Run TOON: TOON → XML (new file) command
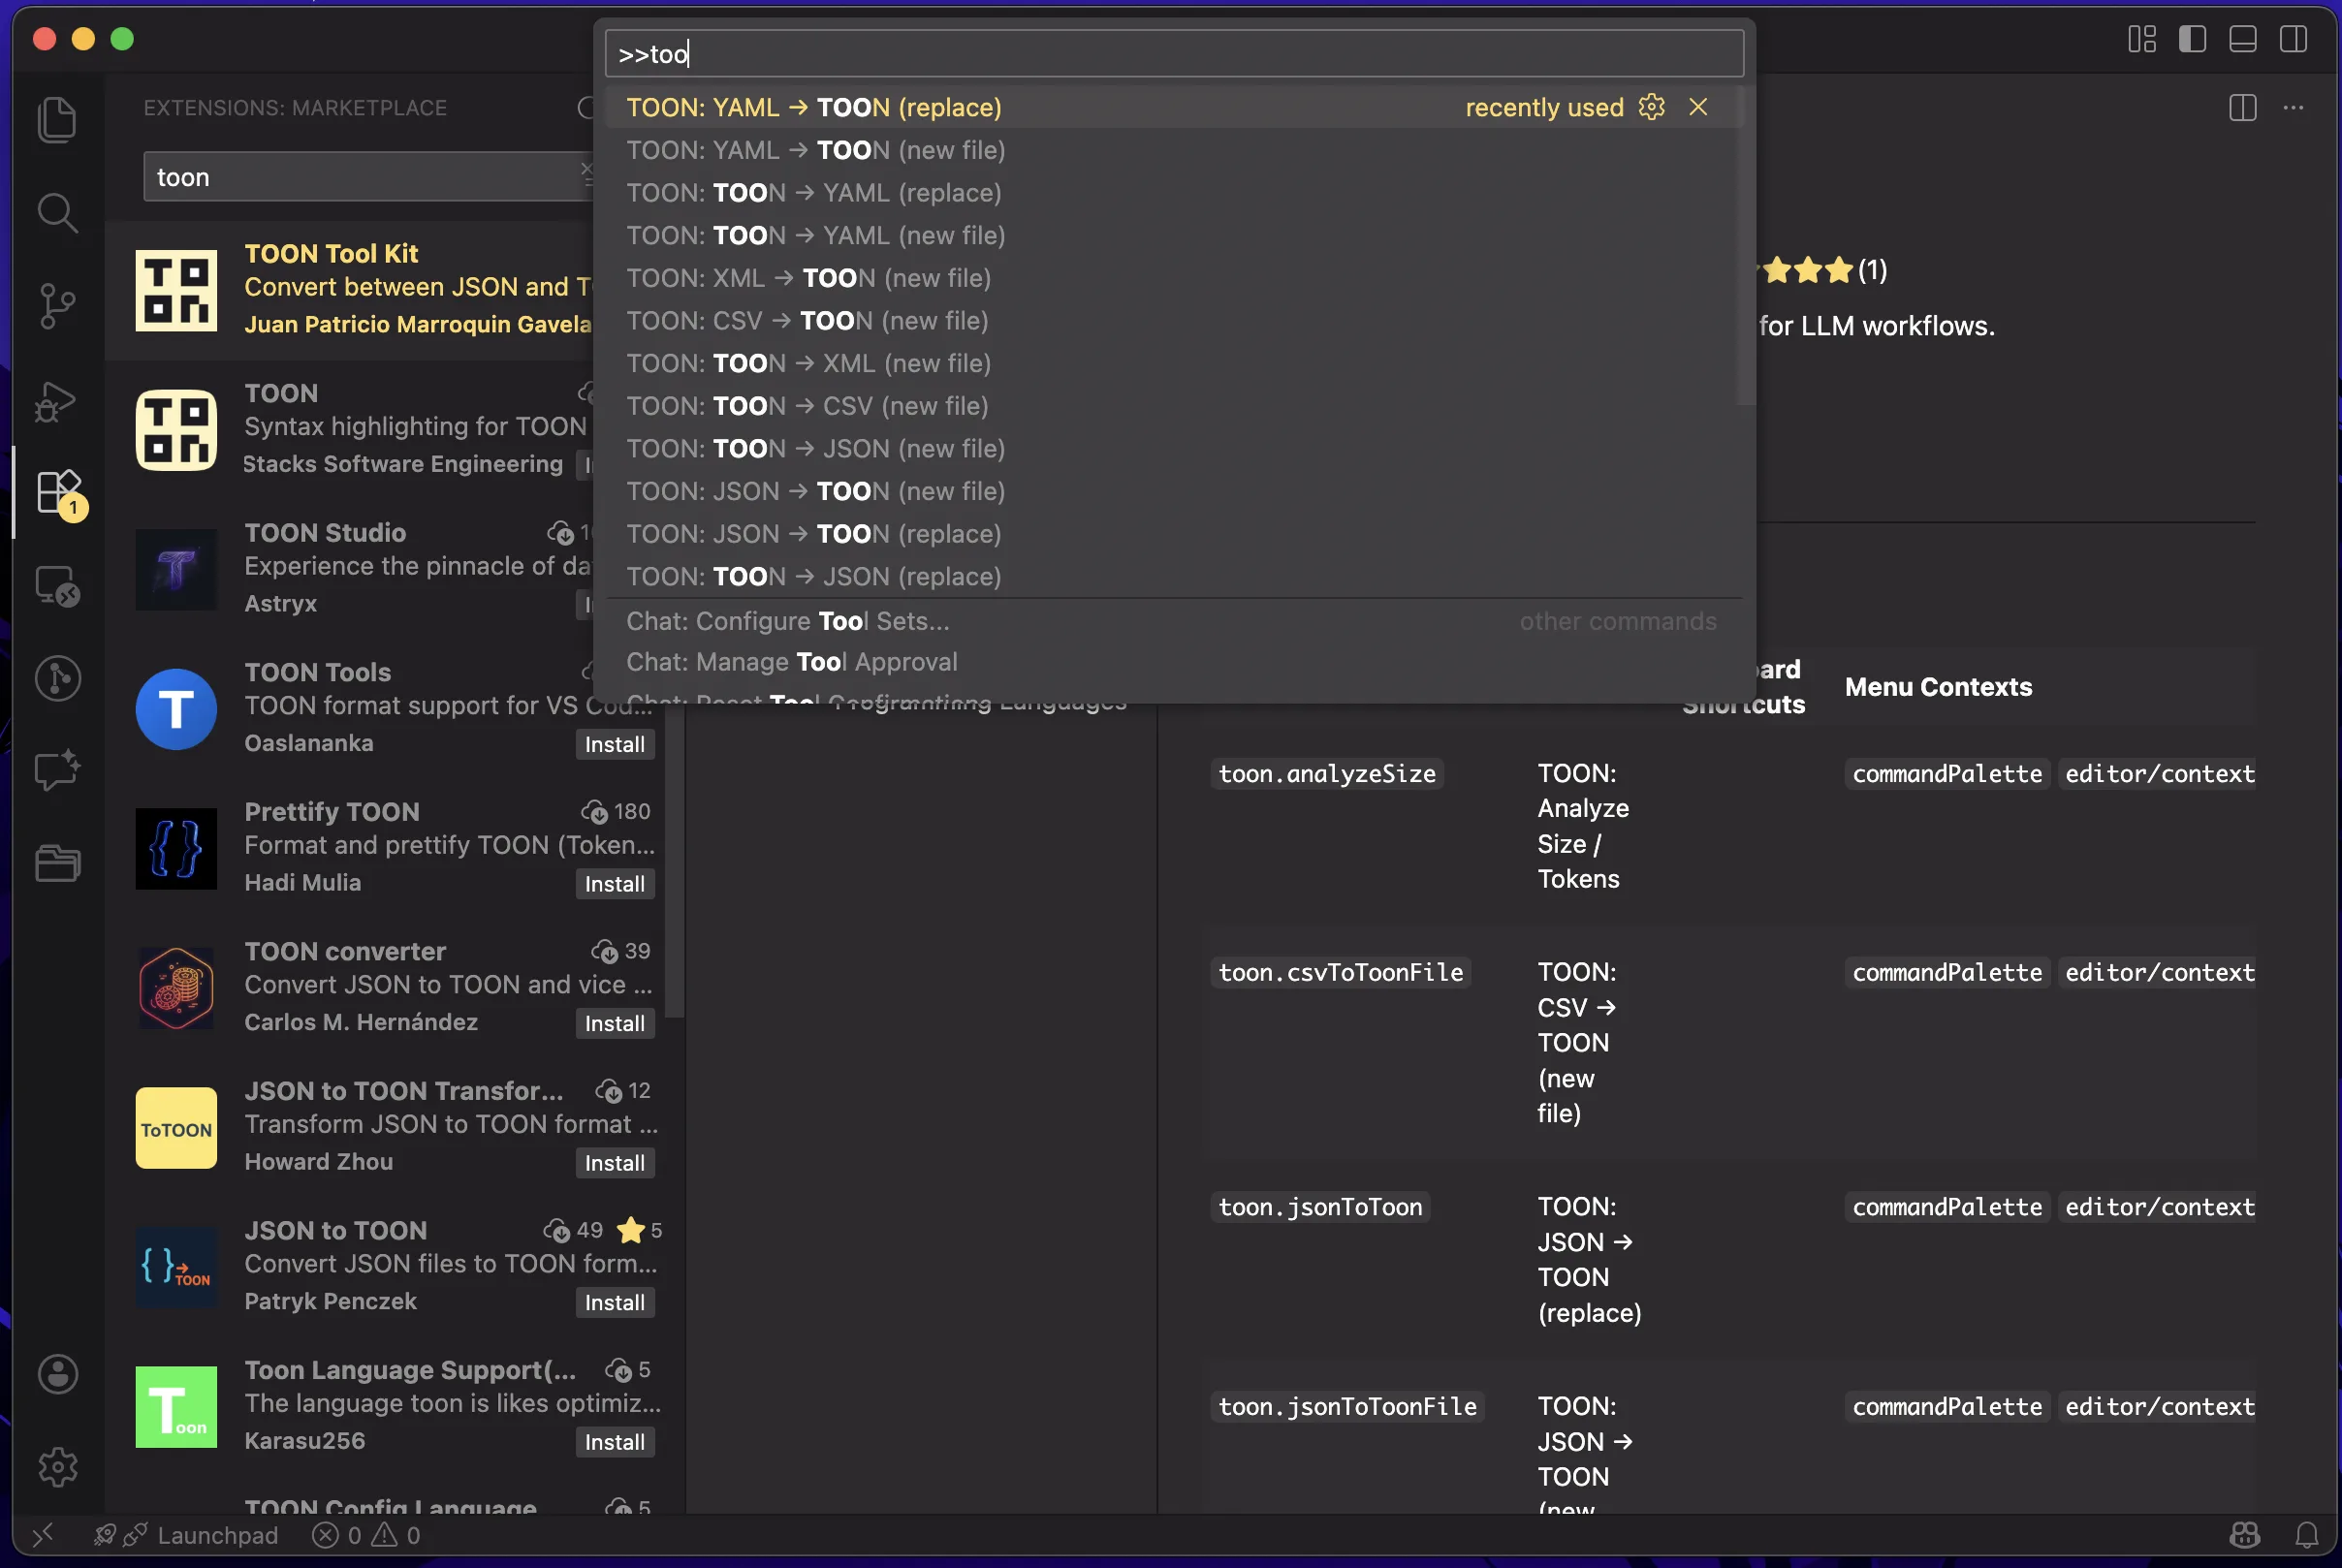Screen dimensions: 2342x1568 point(1174,363)
